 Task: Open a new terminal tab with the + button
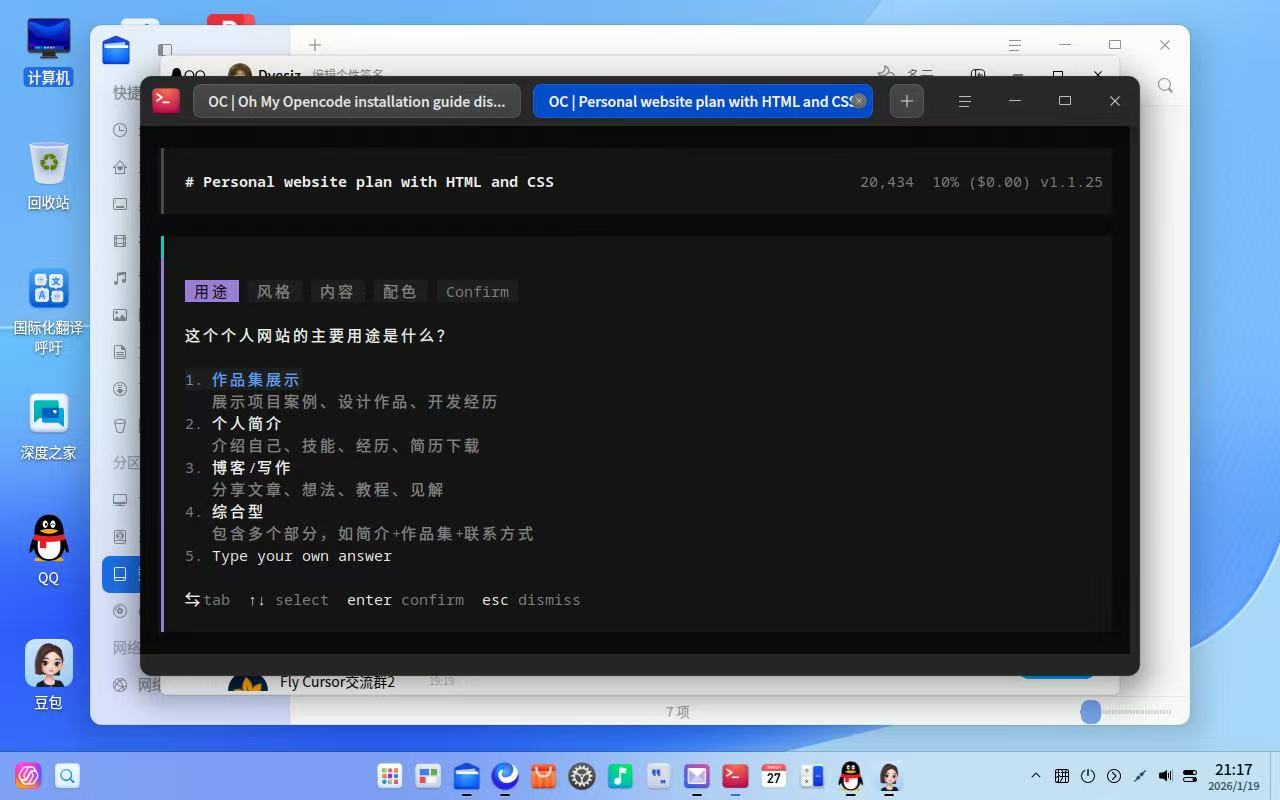906,101
